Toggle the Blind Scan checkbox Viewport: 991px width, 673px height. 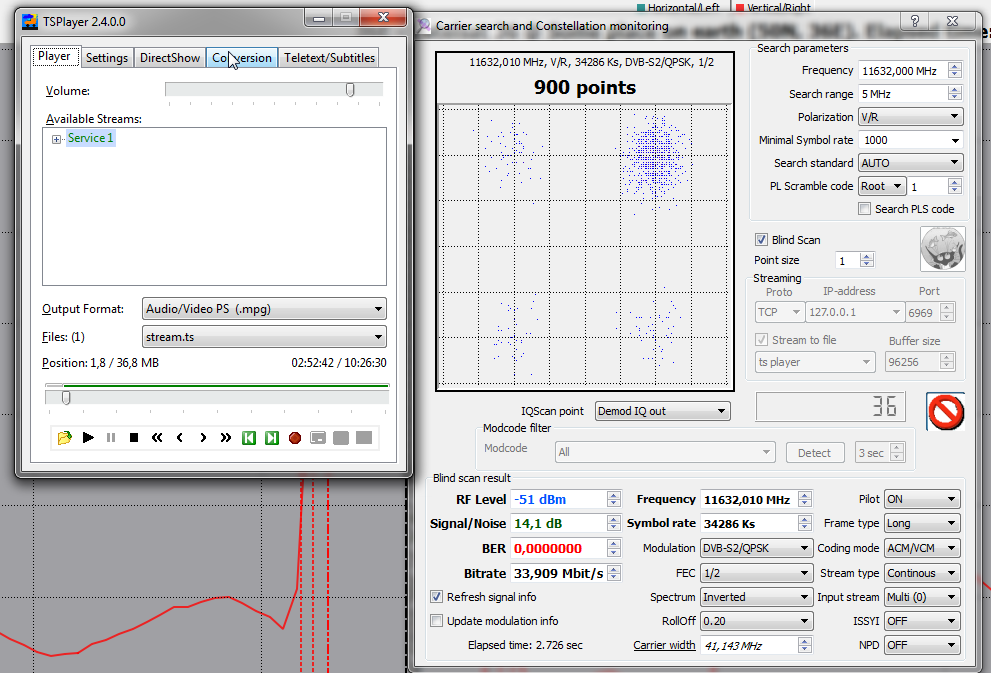pos(761,240)
